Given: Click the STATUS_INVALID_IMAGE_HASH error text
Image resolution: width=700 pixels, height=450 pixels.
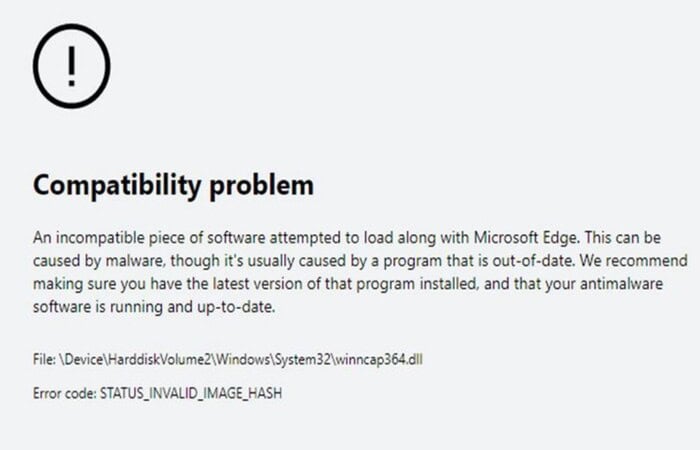Looking at the screenshot, I should 191,394.
